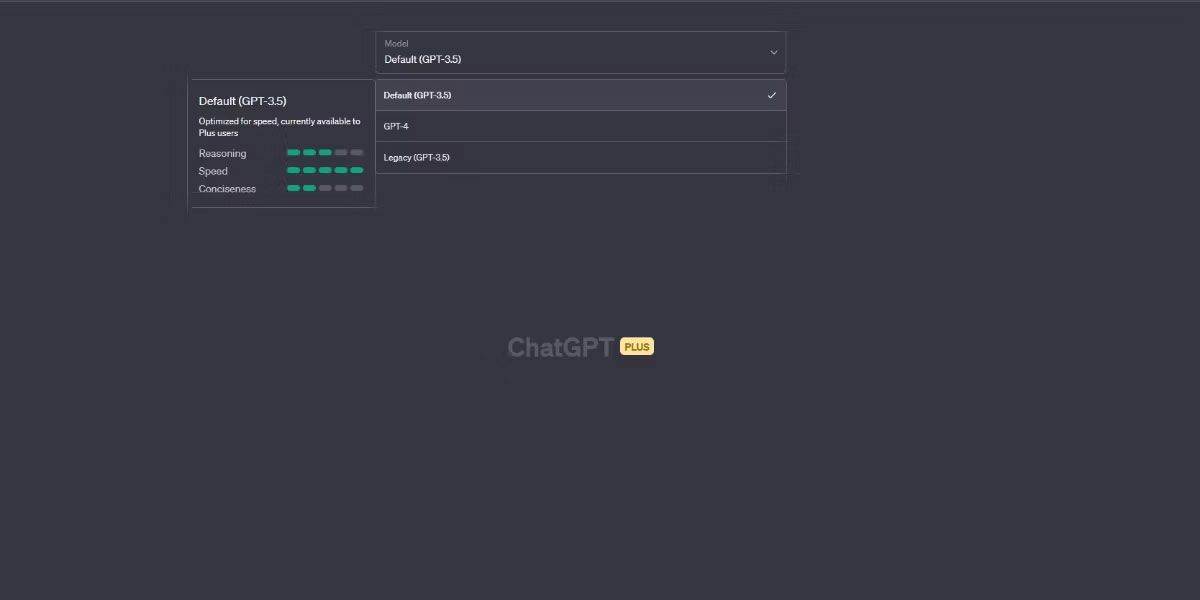Click the Conciseness label in info card
This screenshot has height=600, width=1200.
click(227, 189)
